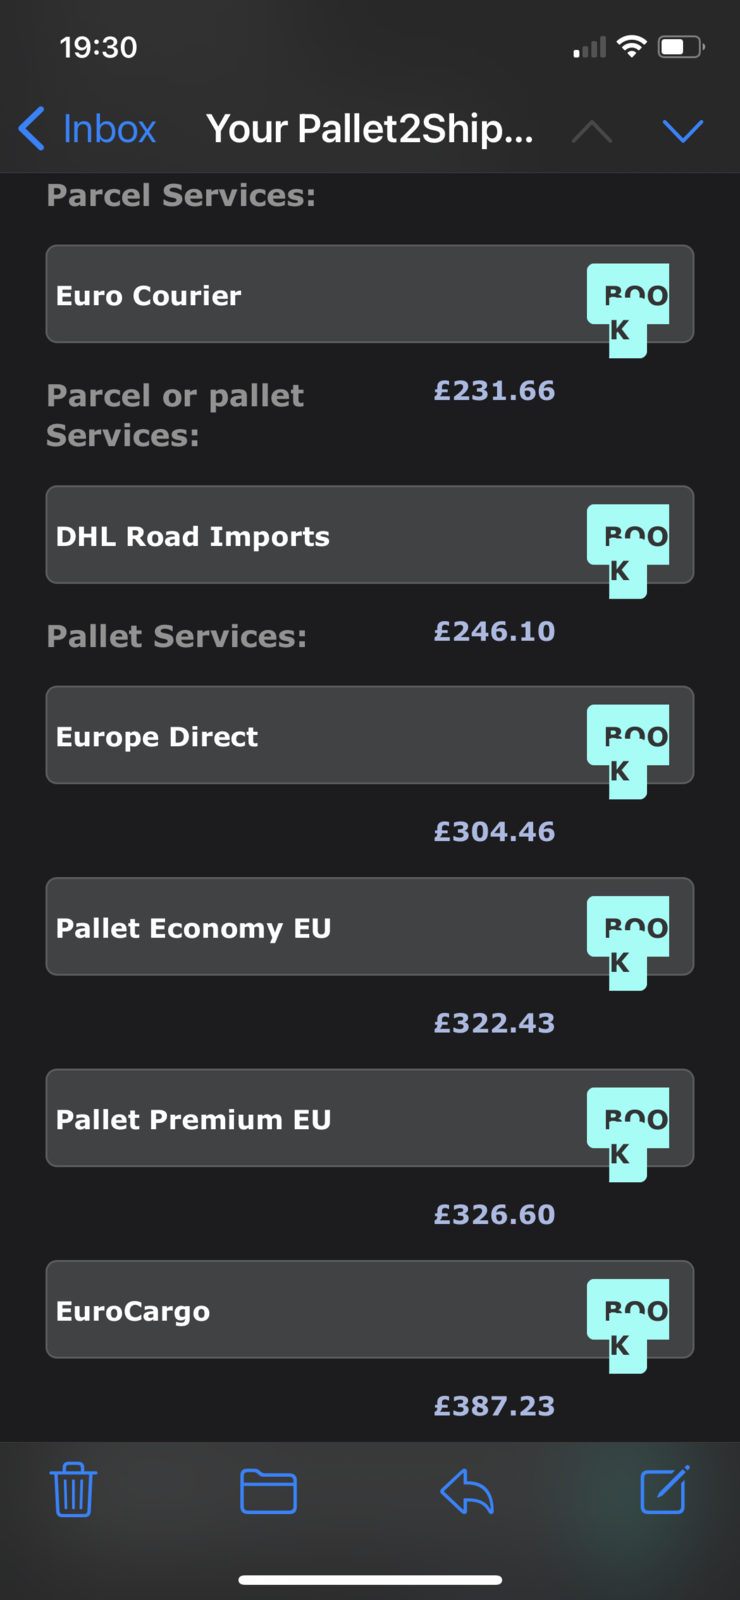
Task: Book the EuroCargo service
Action: 628,1326
